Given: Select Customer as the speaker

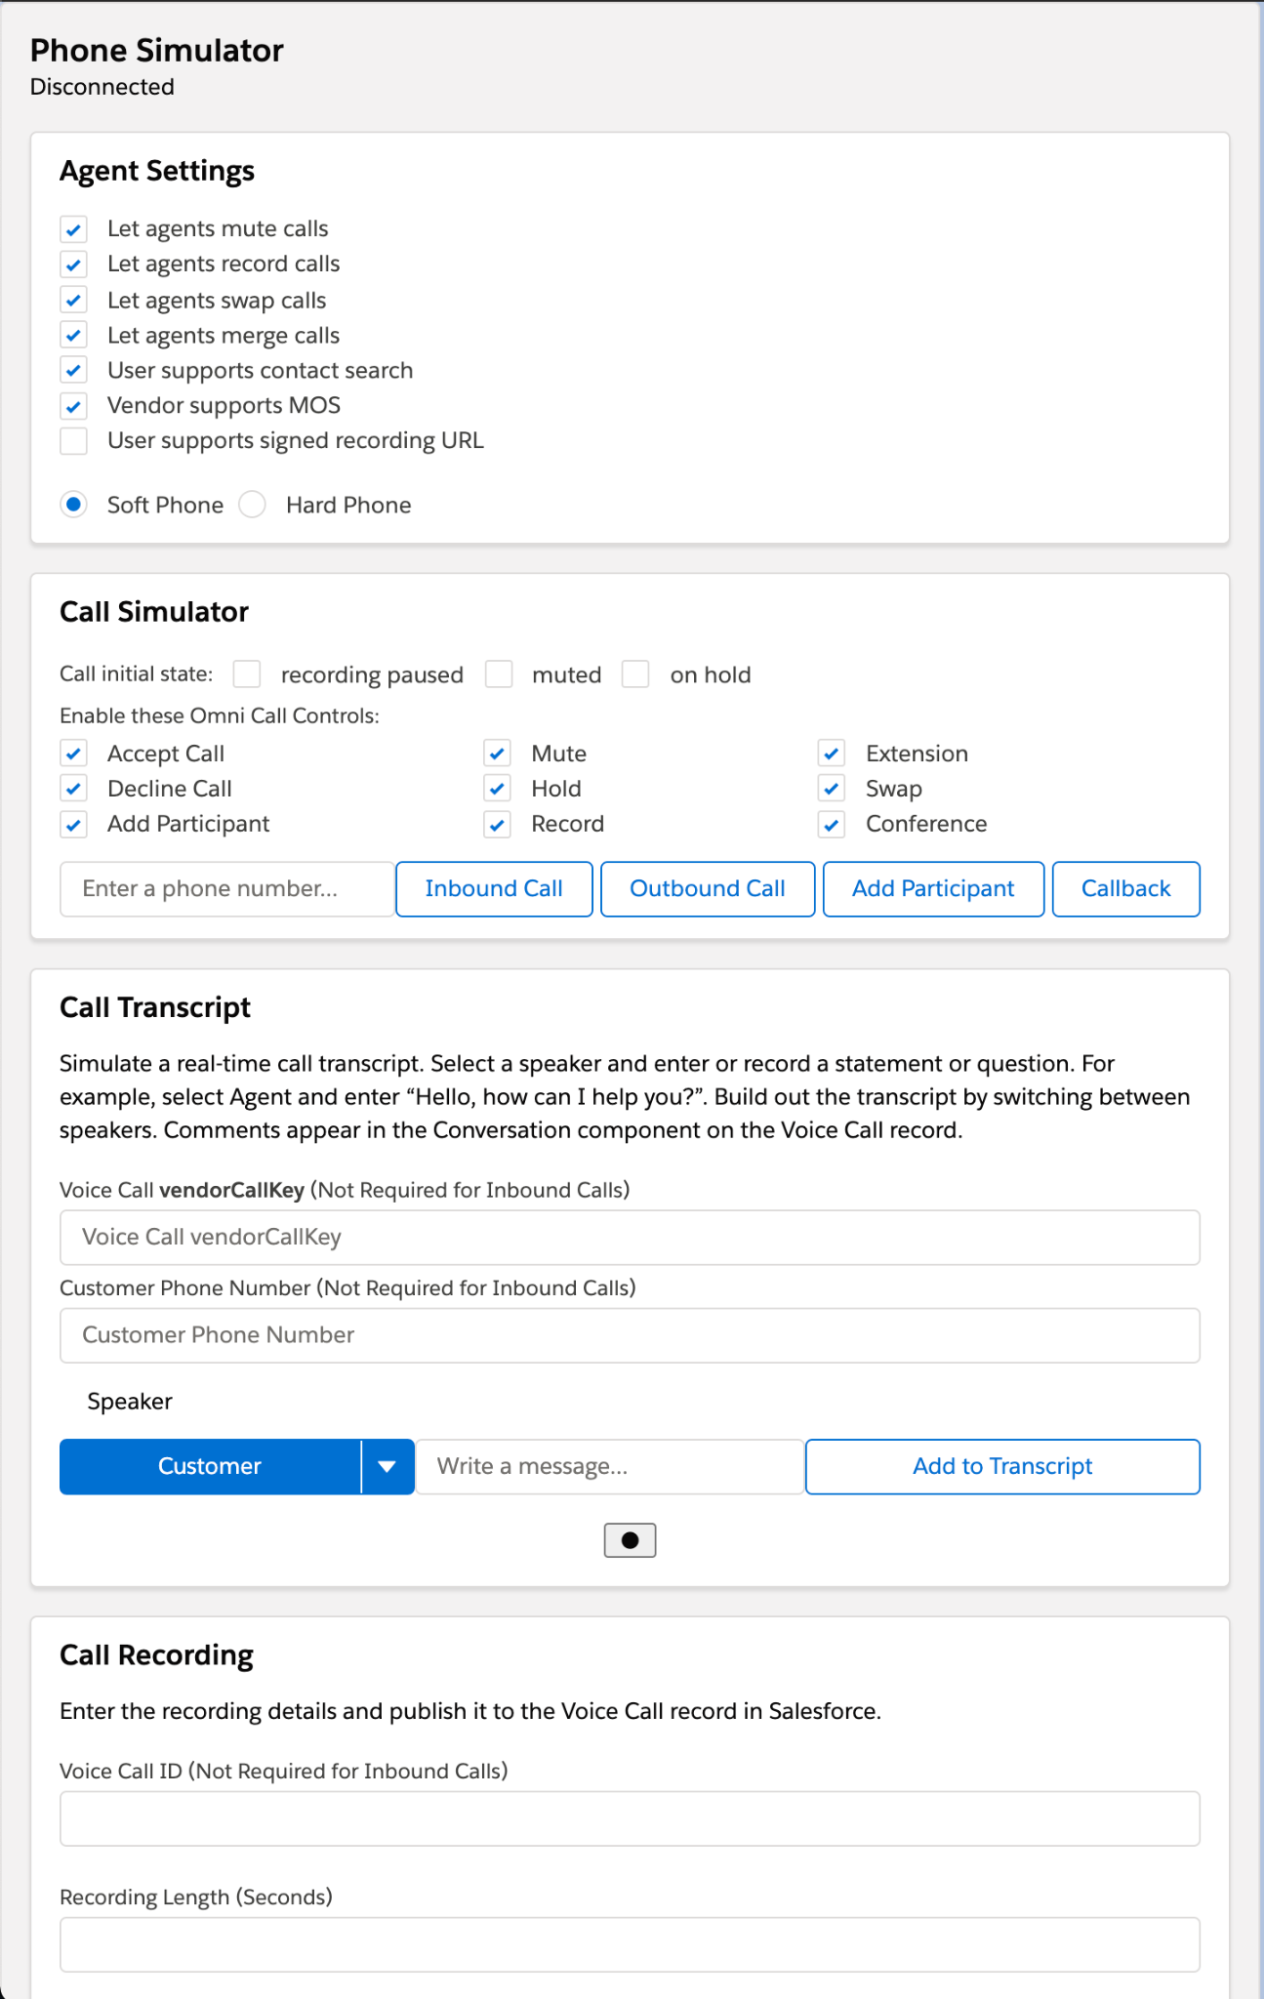Looking at the screenshot, I should tap(210, 1466).
